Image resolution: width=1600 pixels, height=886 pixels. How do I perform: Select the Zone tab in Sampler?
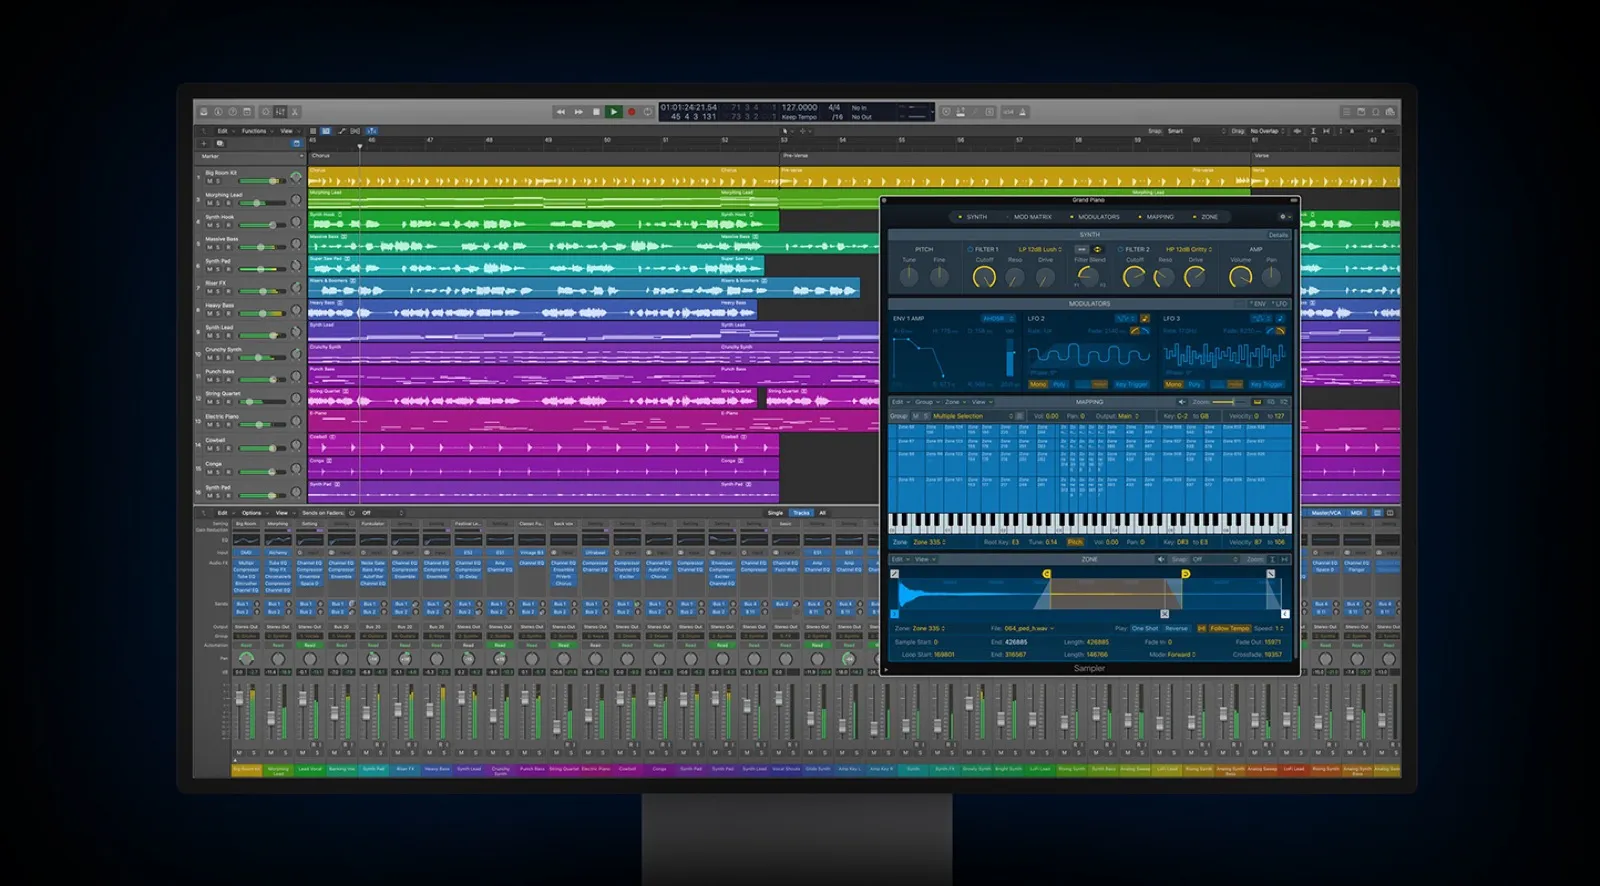pyautogui.click(x=1209, y=217)
